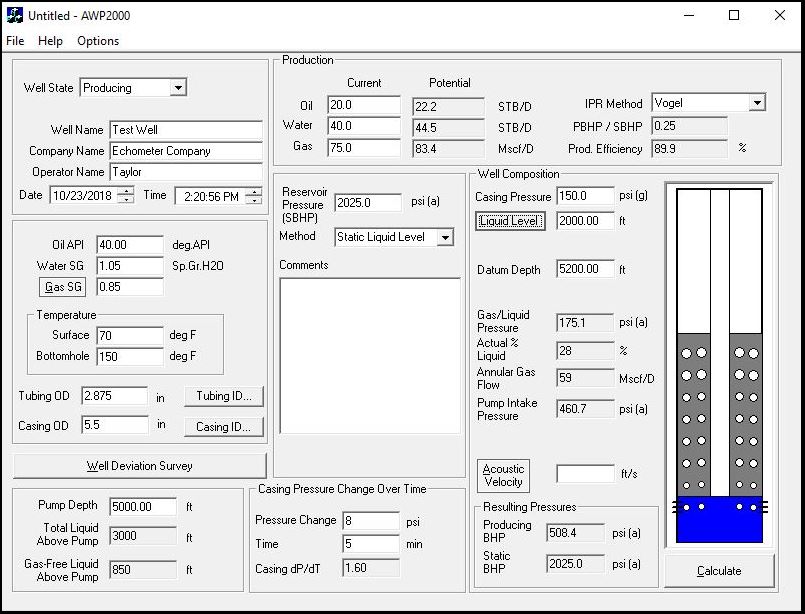This screenshot has width=805, height=614.
Task: Open the Options menu
Action: [97, 41]
